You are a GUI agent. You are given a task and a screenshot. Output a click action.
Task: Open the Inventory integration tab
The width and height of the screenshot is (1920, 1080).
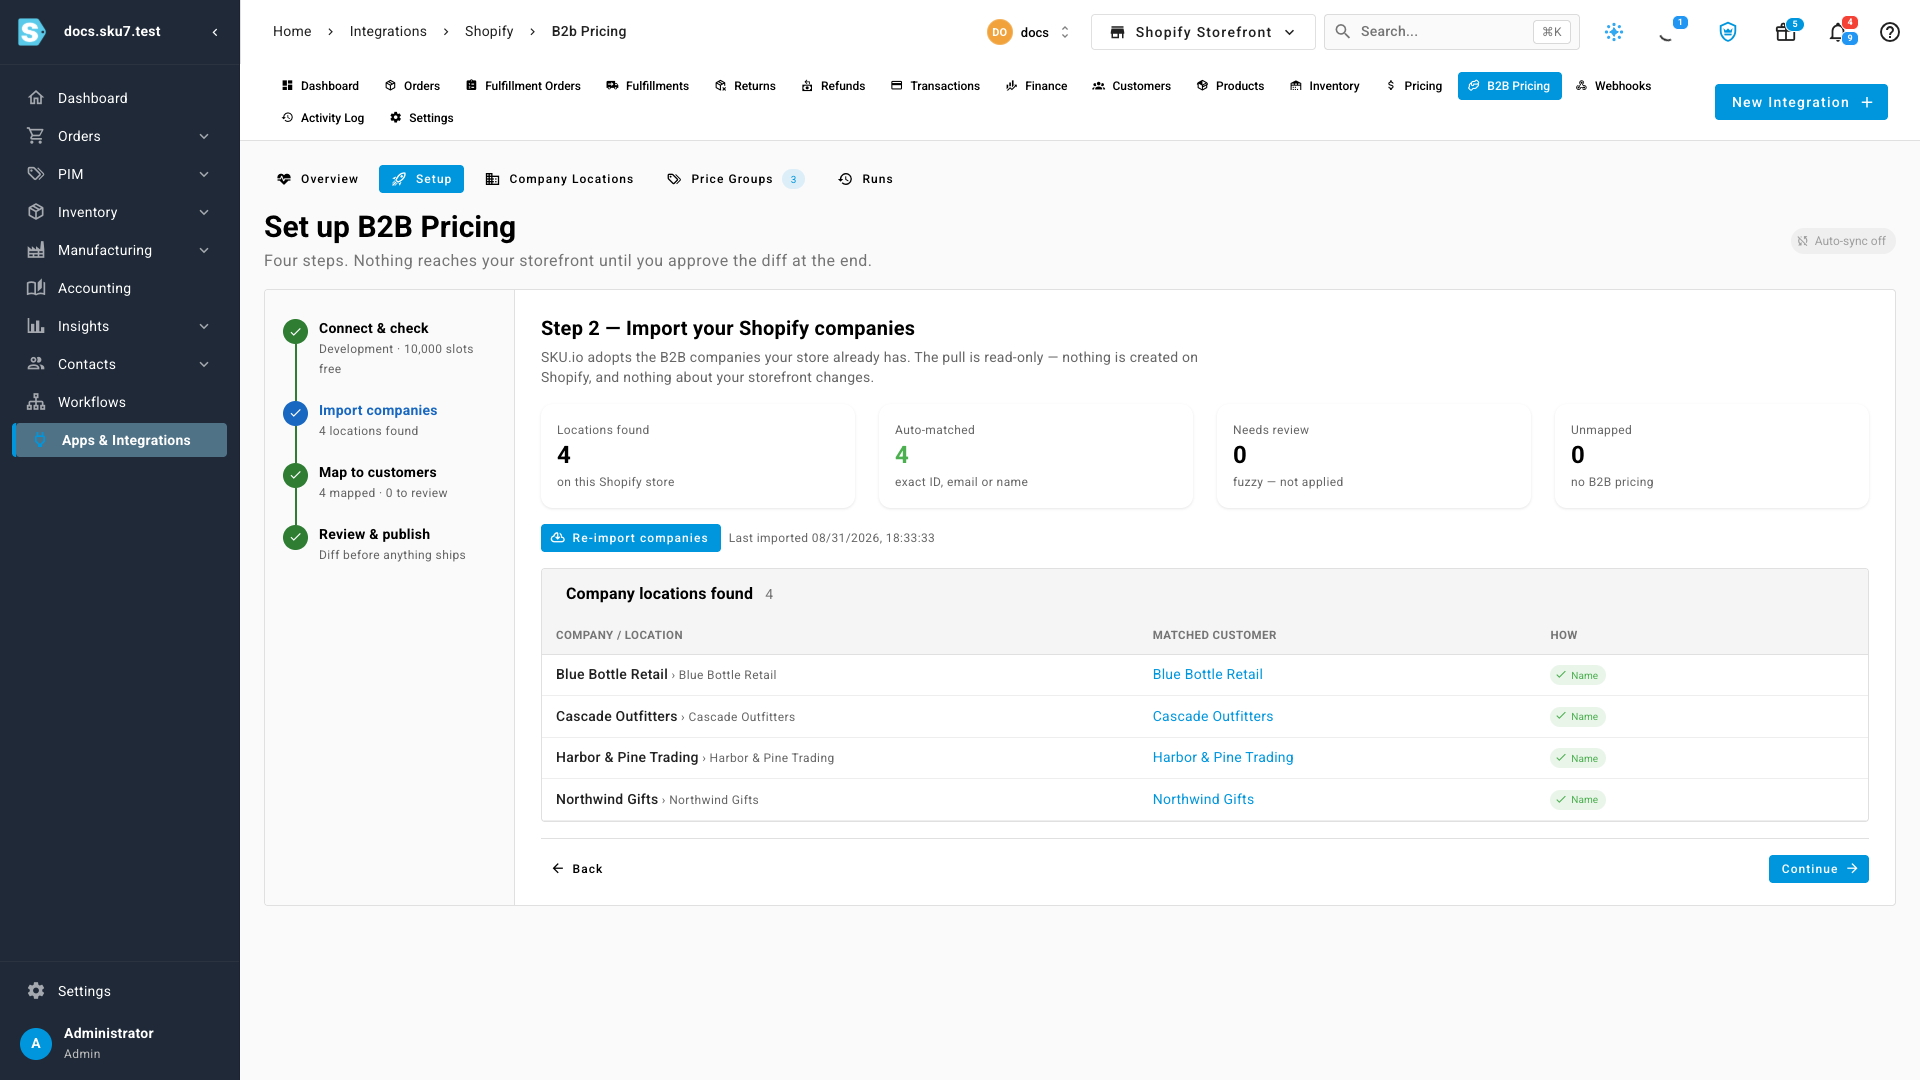coord(1324,86)
